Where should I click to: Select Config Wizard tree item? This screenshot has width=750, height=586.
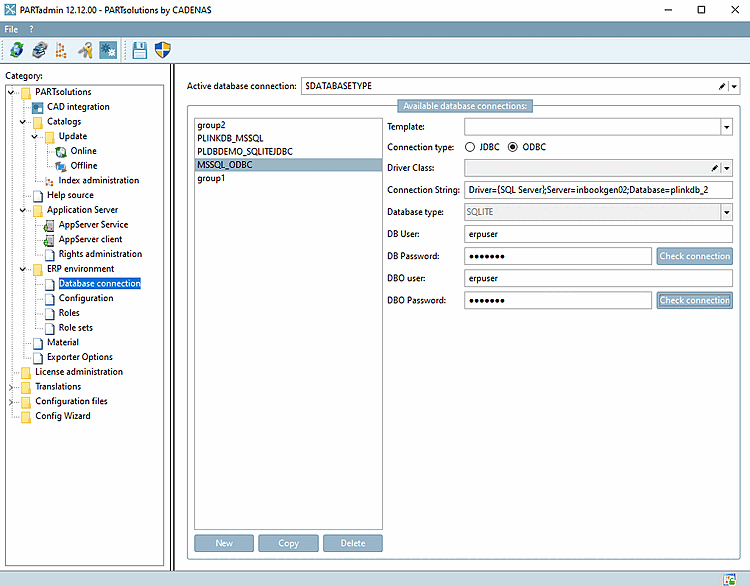point(63,416)
